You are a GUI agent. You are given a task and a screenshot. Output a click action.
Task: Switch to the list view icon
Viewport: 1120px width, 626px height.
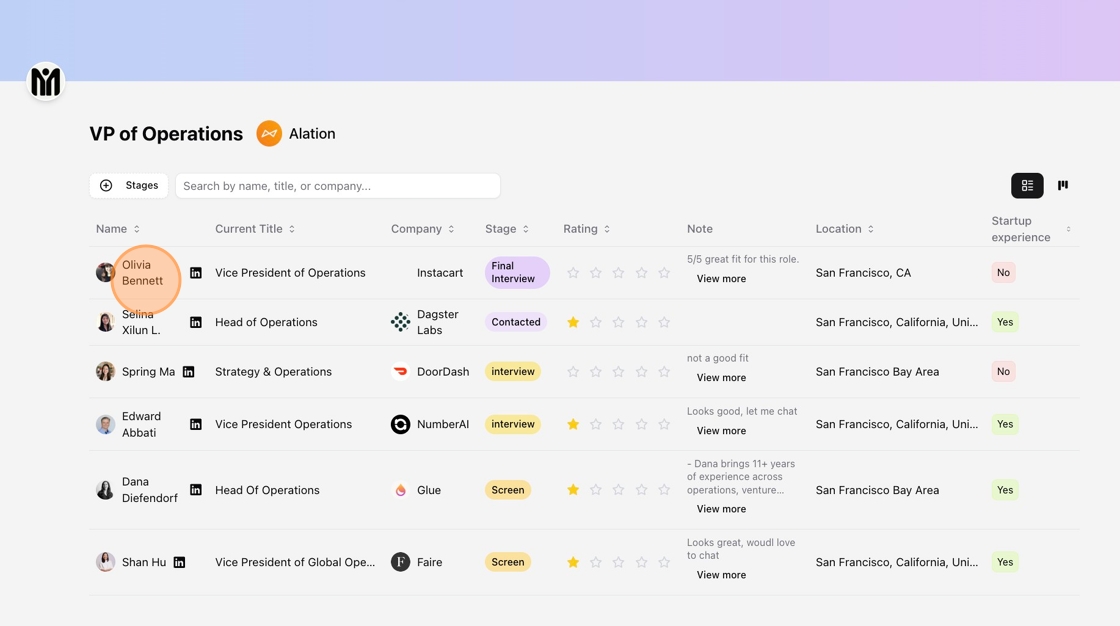[1027, 186]
